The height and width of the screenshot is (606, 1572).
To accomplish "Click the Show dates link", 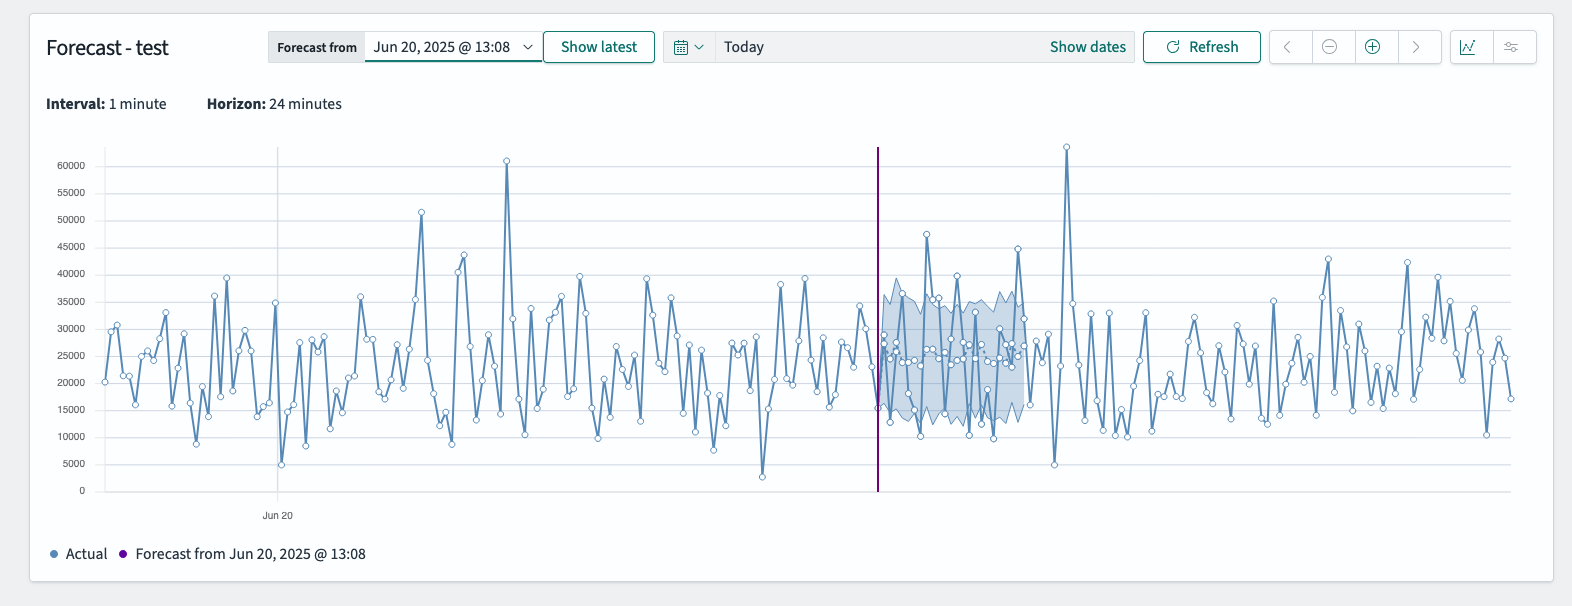I will coord(1087,47).
